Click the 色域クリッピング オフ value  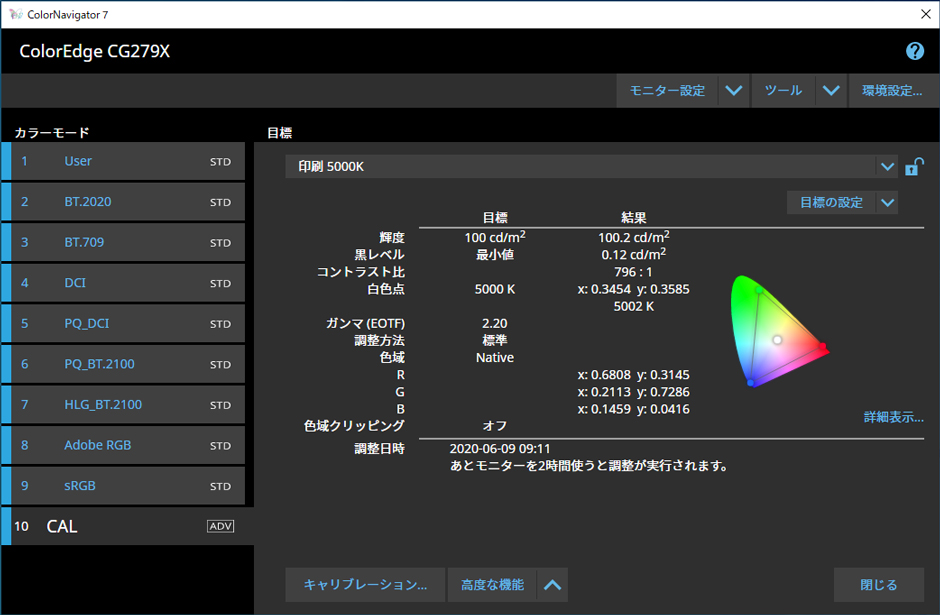coord(495,426)
